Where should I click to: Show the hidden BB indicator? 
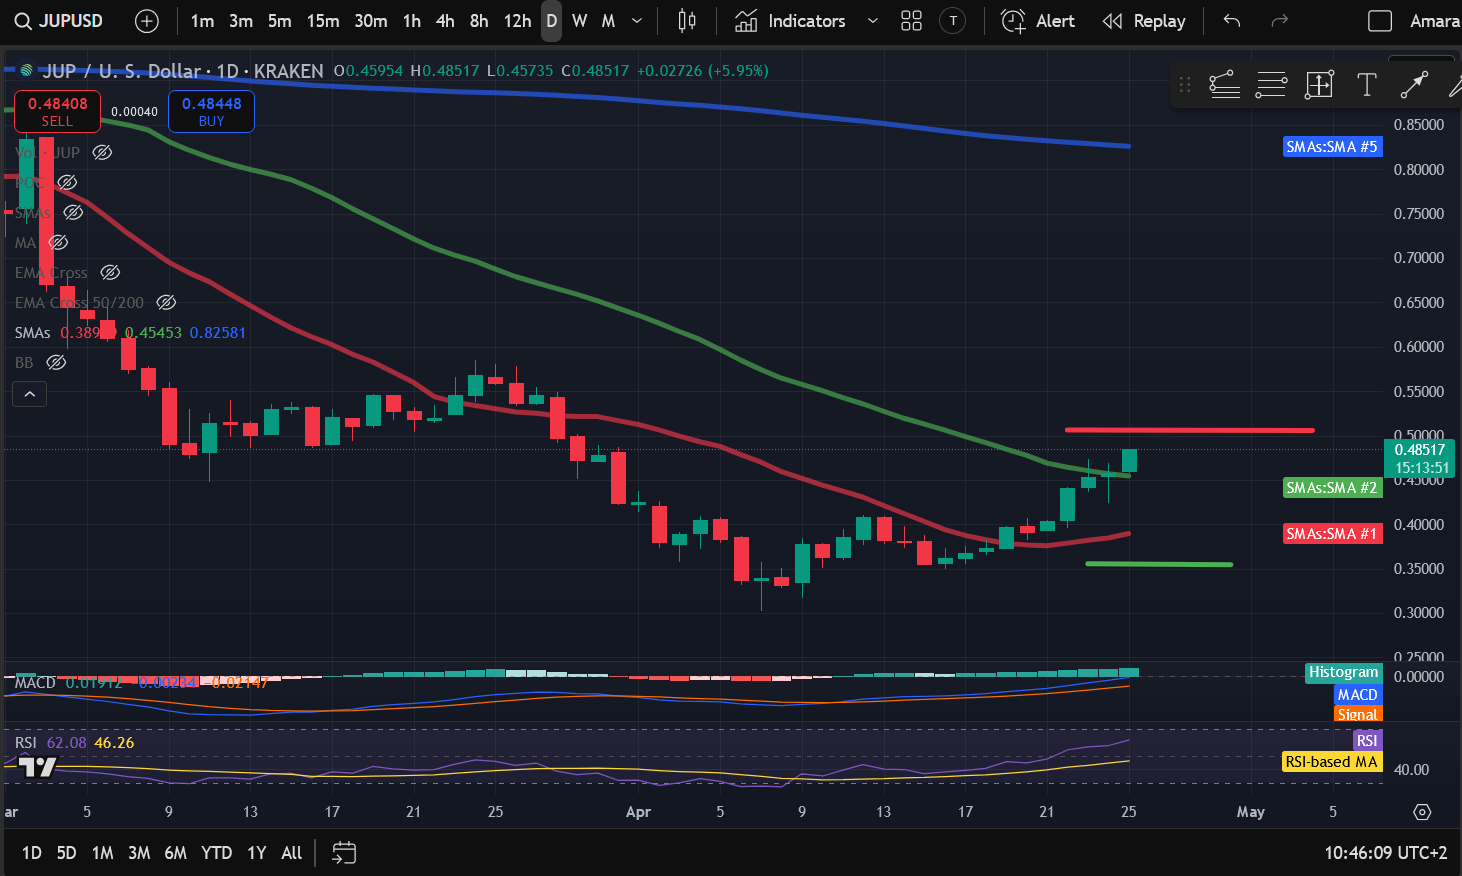[x=57, y=362]
